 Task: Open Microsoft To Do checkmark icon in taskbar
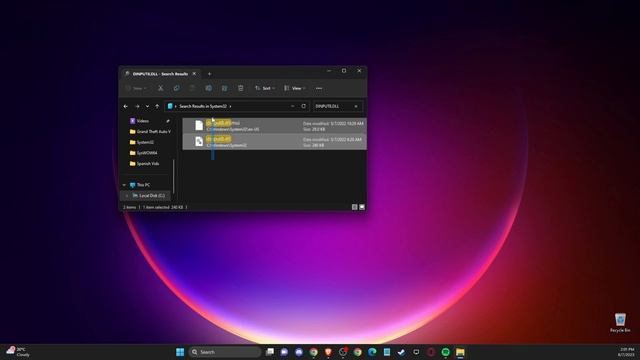coord(401,352)
